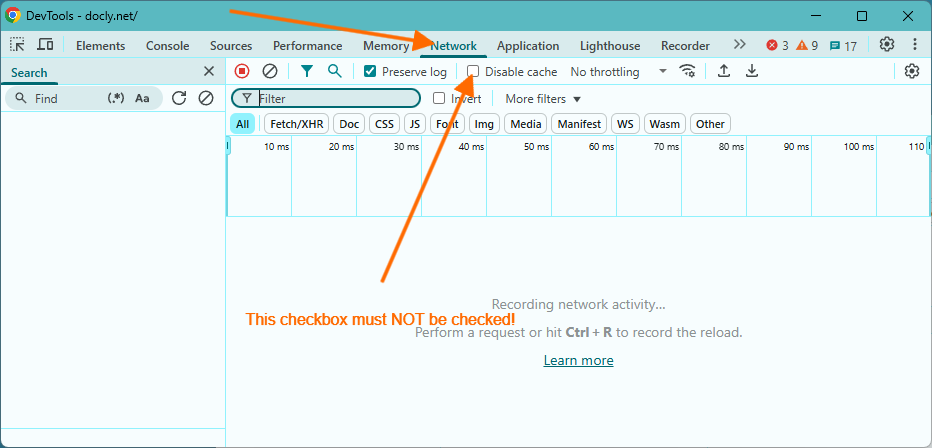Select the Fetch/XHR filter button
The image size is (932, 448).
click(x=295, y=124)
